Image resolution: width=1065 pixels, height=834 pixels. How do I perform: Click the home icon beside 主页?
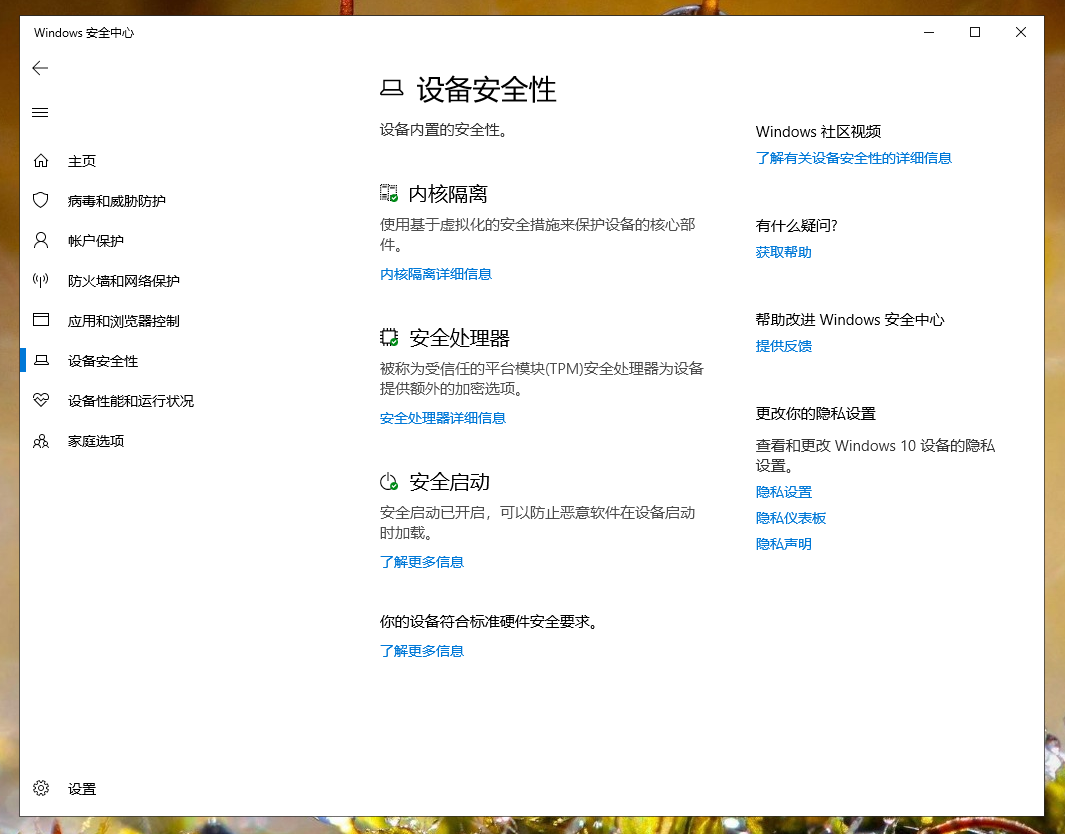pos(41,161)
